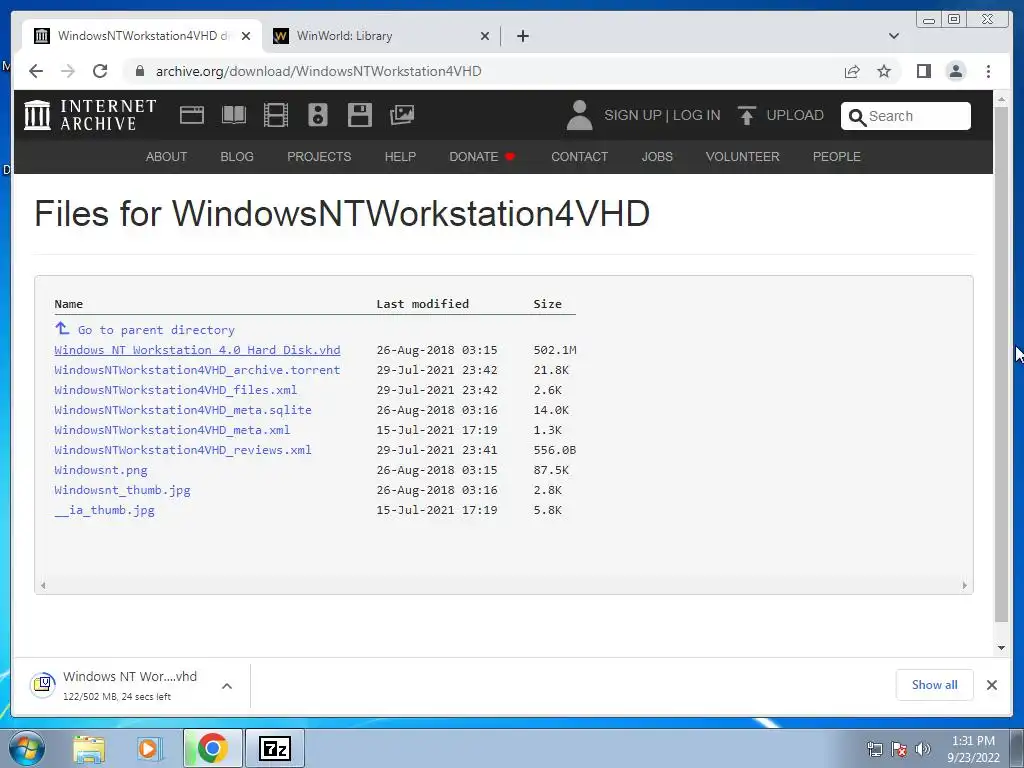Screen dimensions: 1024x768
Task: Open Windows Media Player from the taskbar
Action: tap(148, 748)
